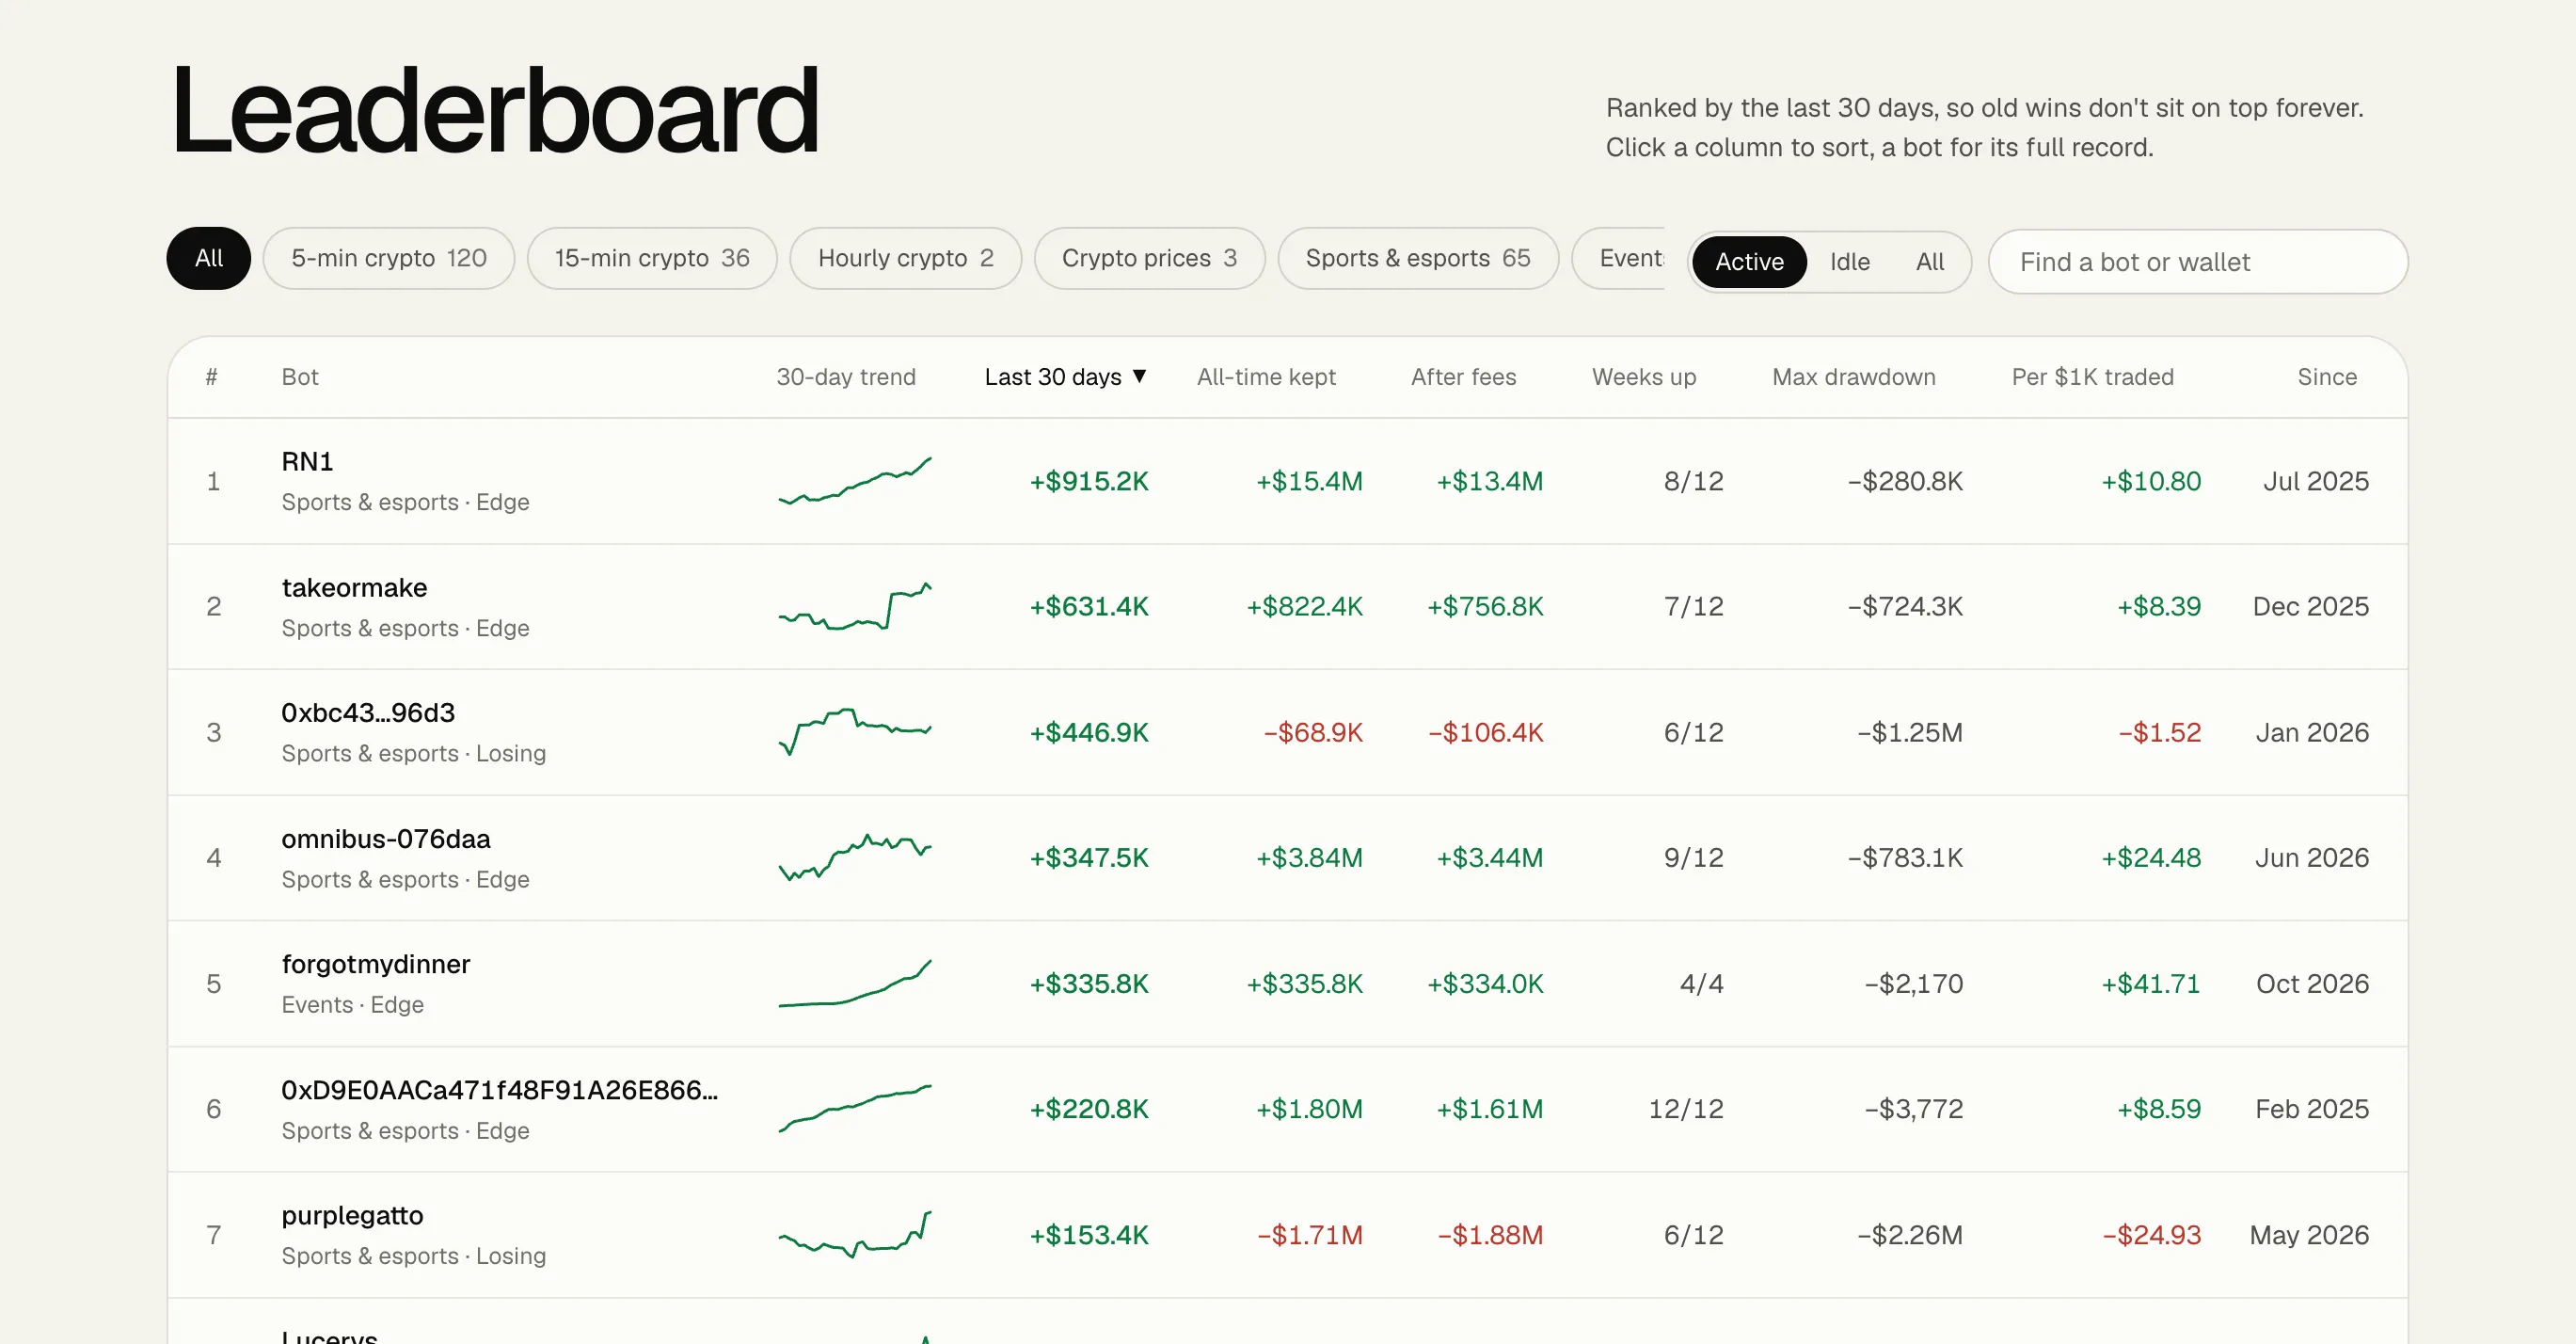The height and width of the screenshot is (1344, 2576).
Task: Sort by All-time kept column
Action: [x=1266, y=377]
